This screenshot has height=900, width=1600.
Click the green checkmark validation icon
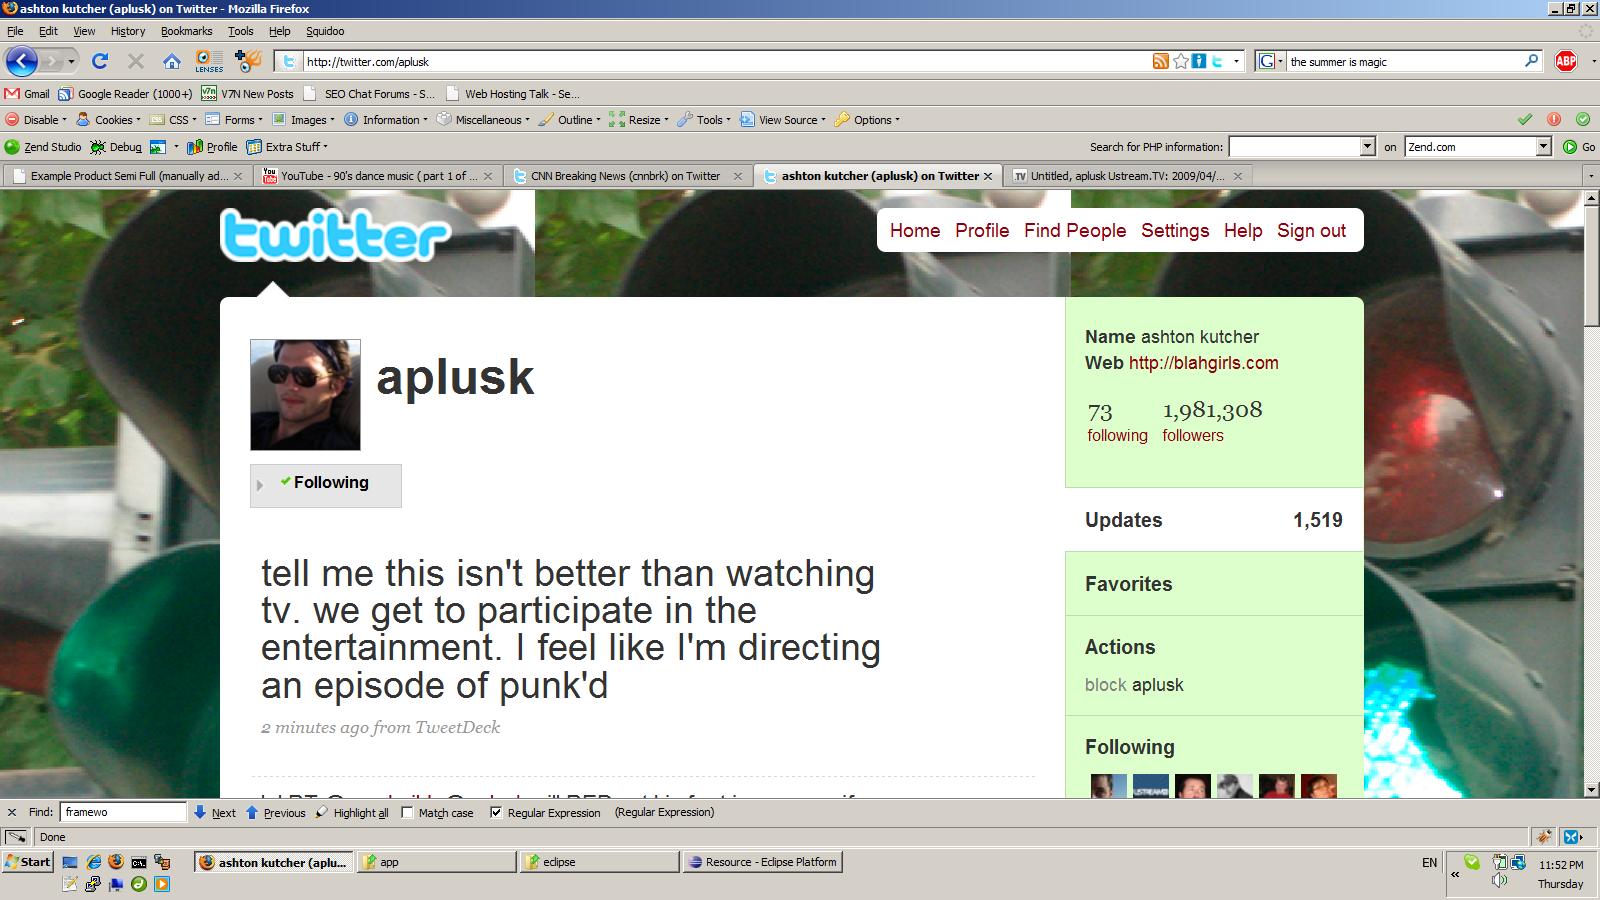(x=1525, y=119)
